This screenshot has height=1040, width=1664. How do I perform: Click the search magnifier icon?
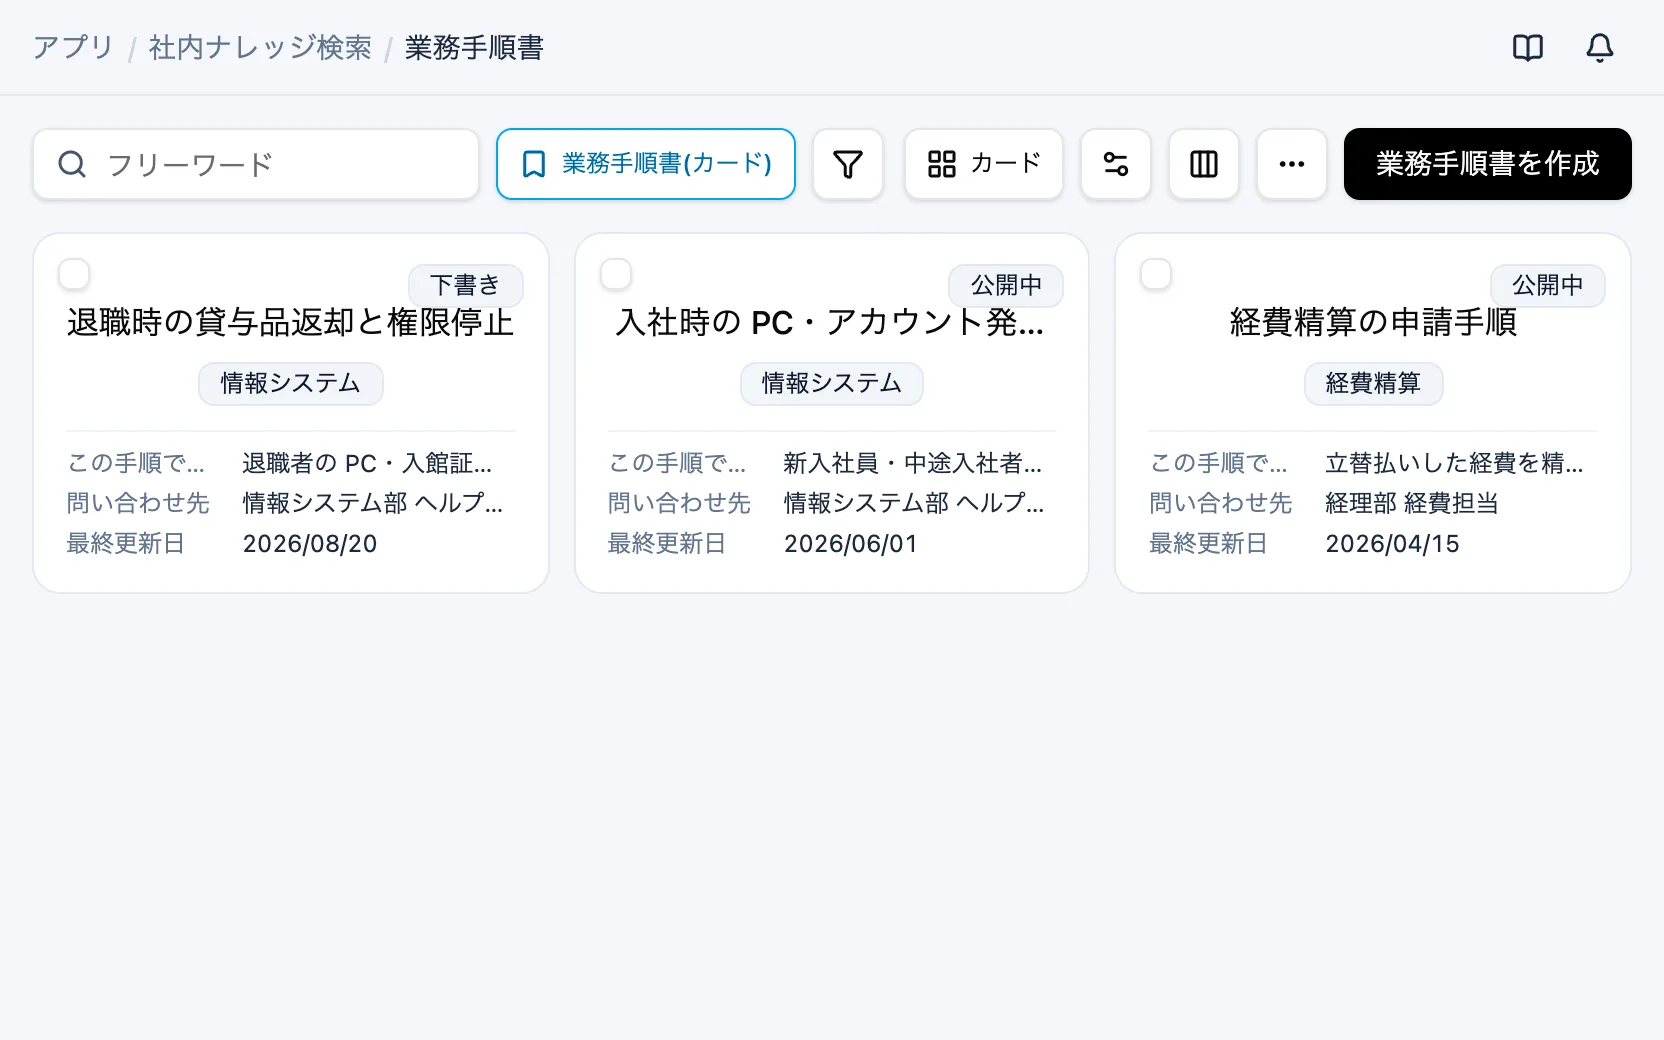click(x=72, y=164)
